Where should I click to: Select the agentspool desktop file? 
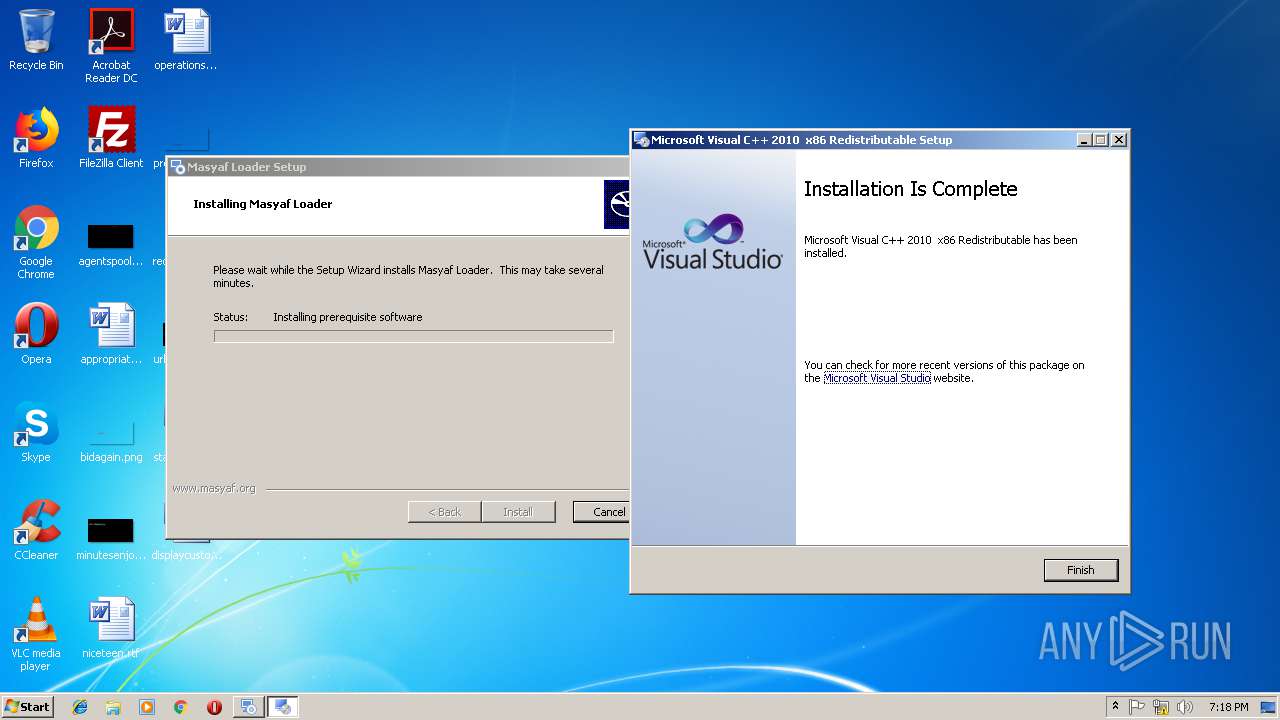(x=111, y=245)
